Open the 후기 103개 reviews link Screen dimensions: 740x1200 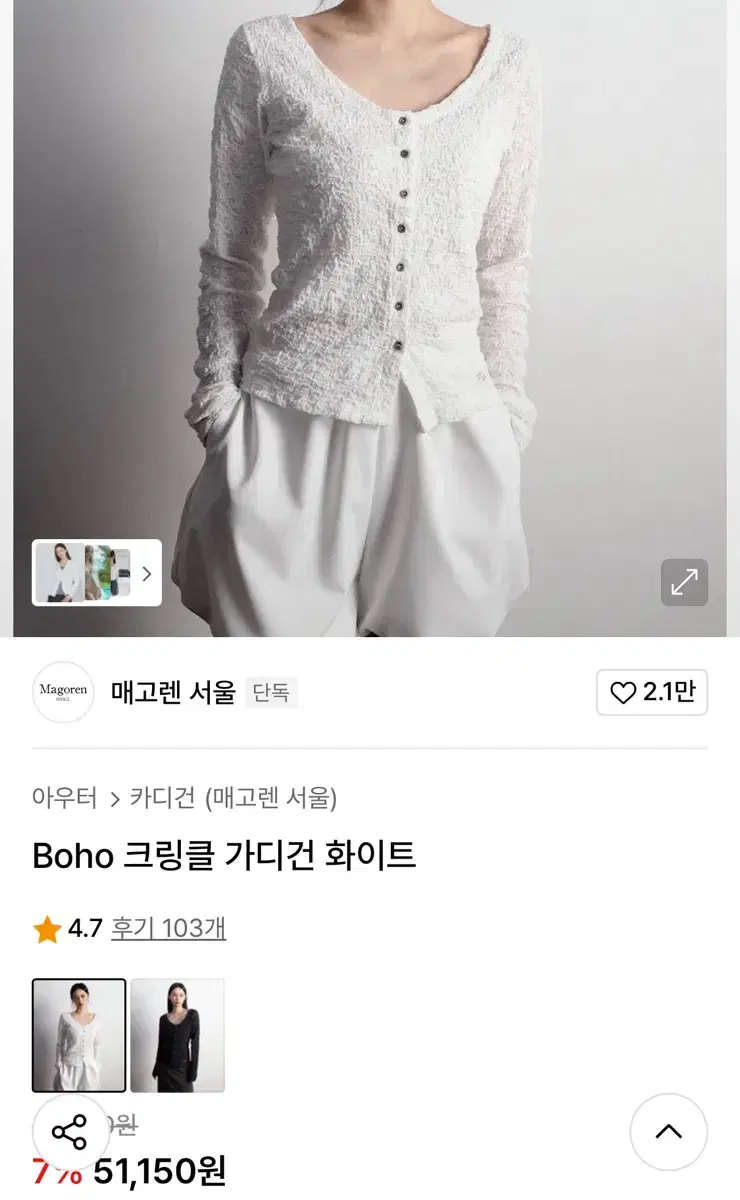point(168,928)
